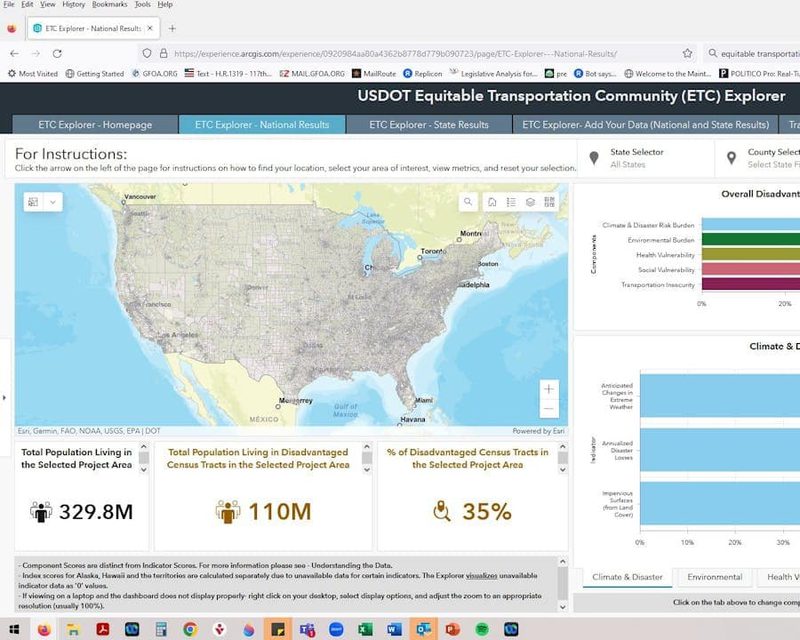Switch to ETC Explorer - Homepage tab

tap(95, 125)
